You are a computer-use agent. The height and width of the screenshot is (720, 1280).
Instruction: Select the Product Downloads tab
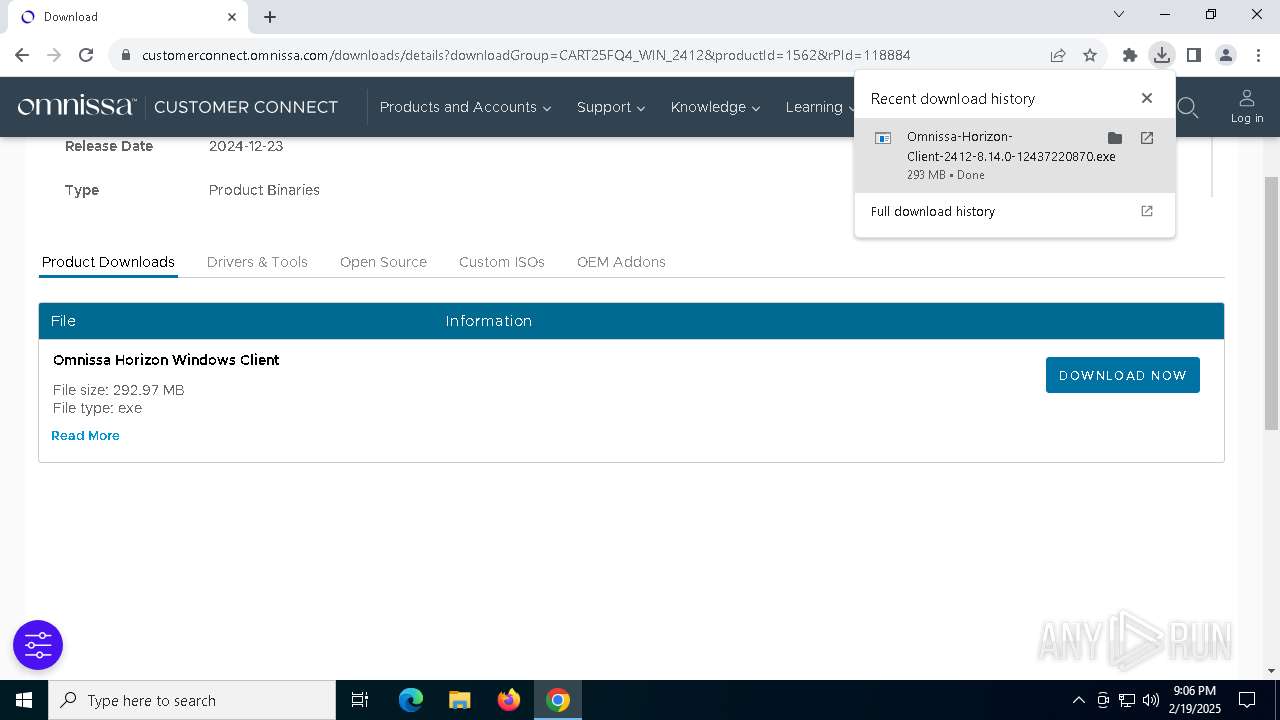108,262
